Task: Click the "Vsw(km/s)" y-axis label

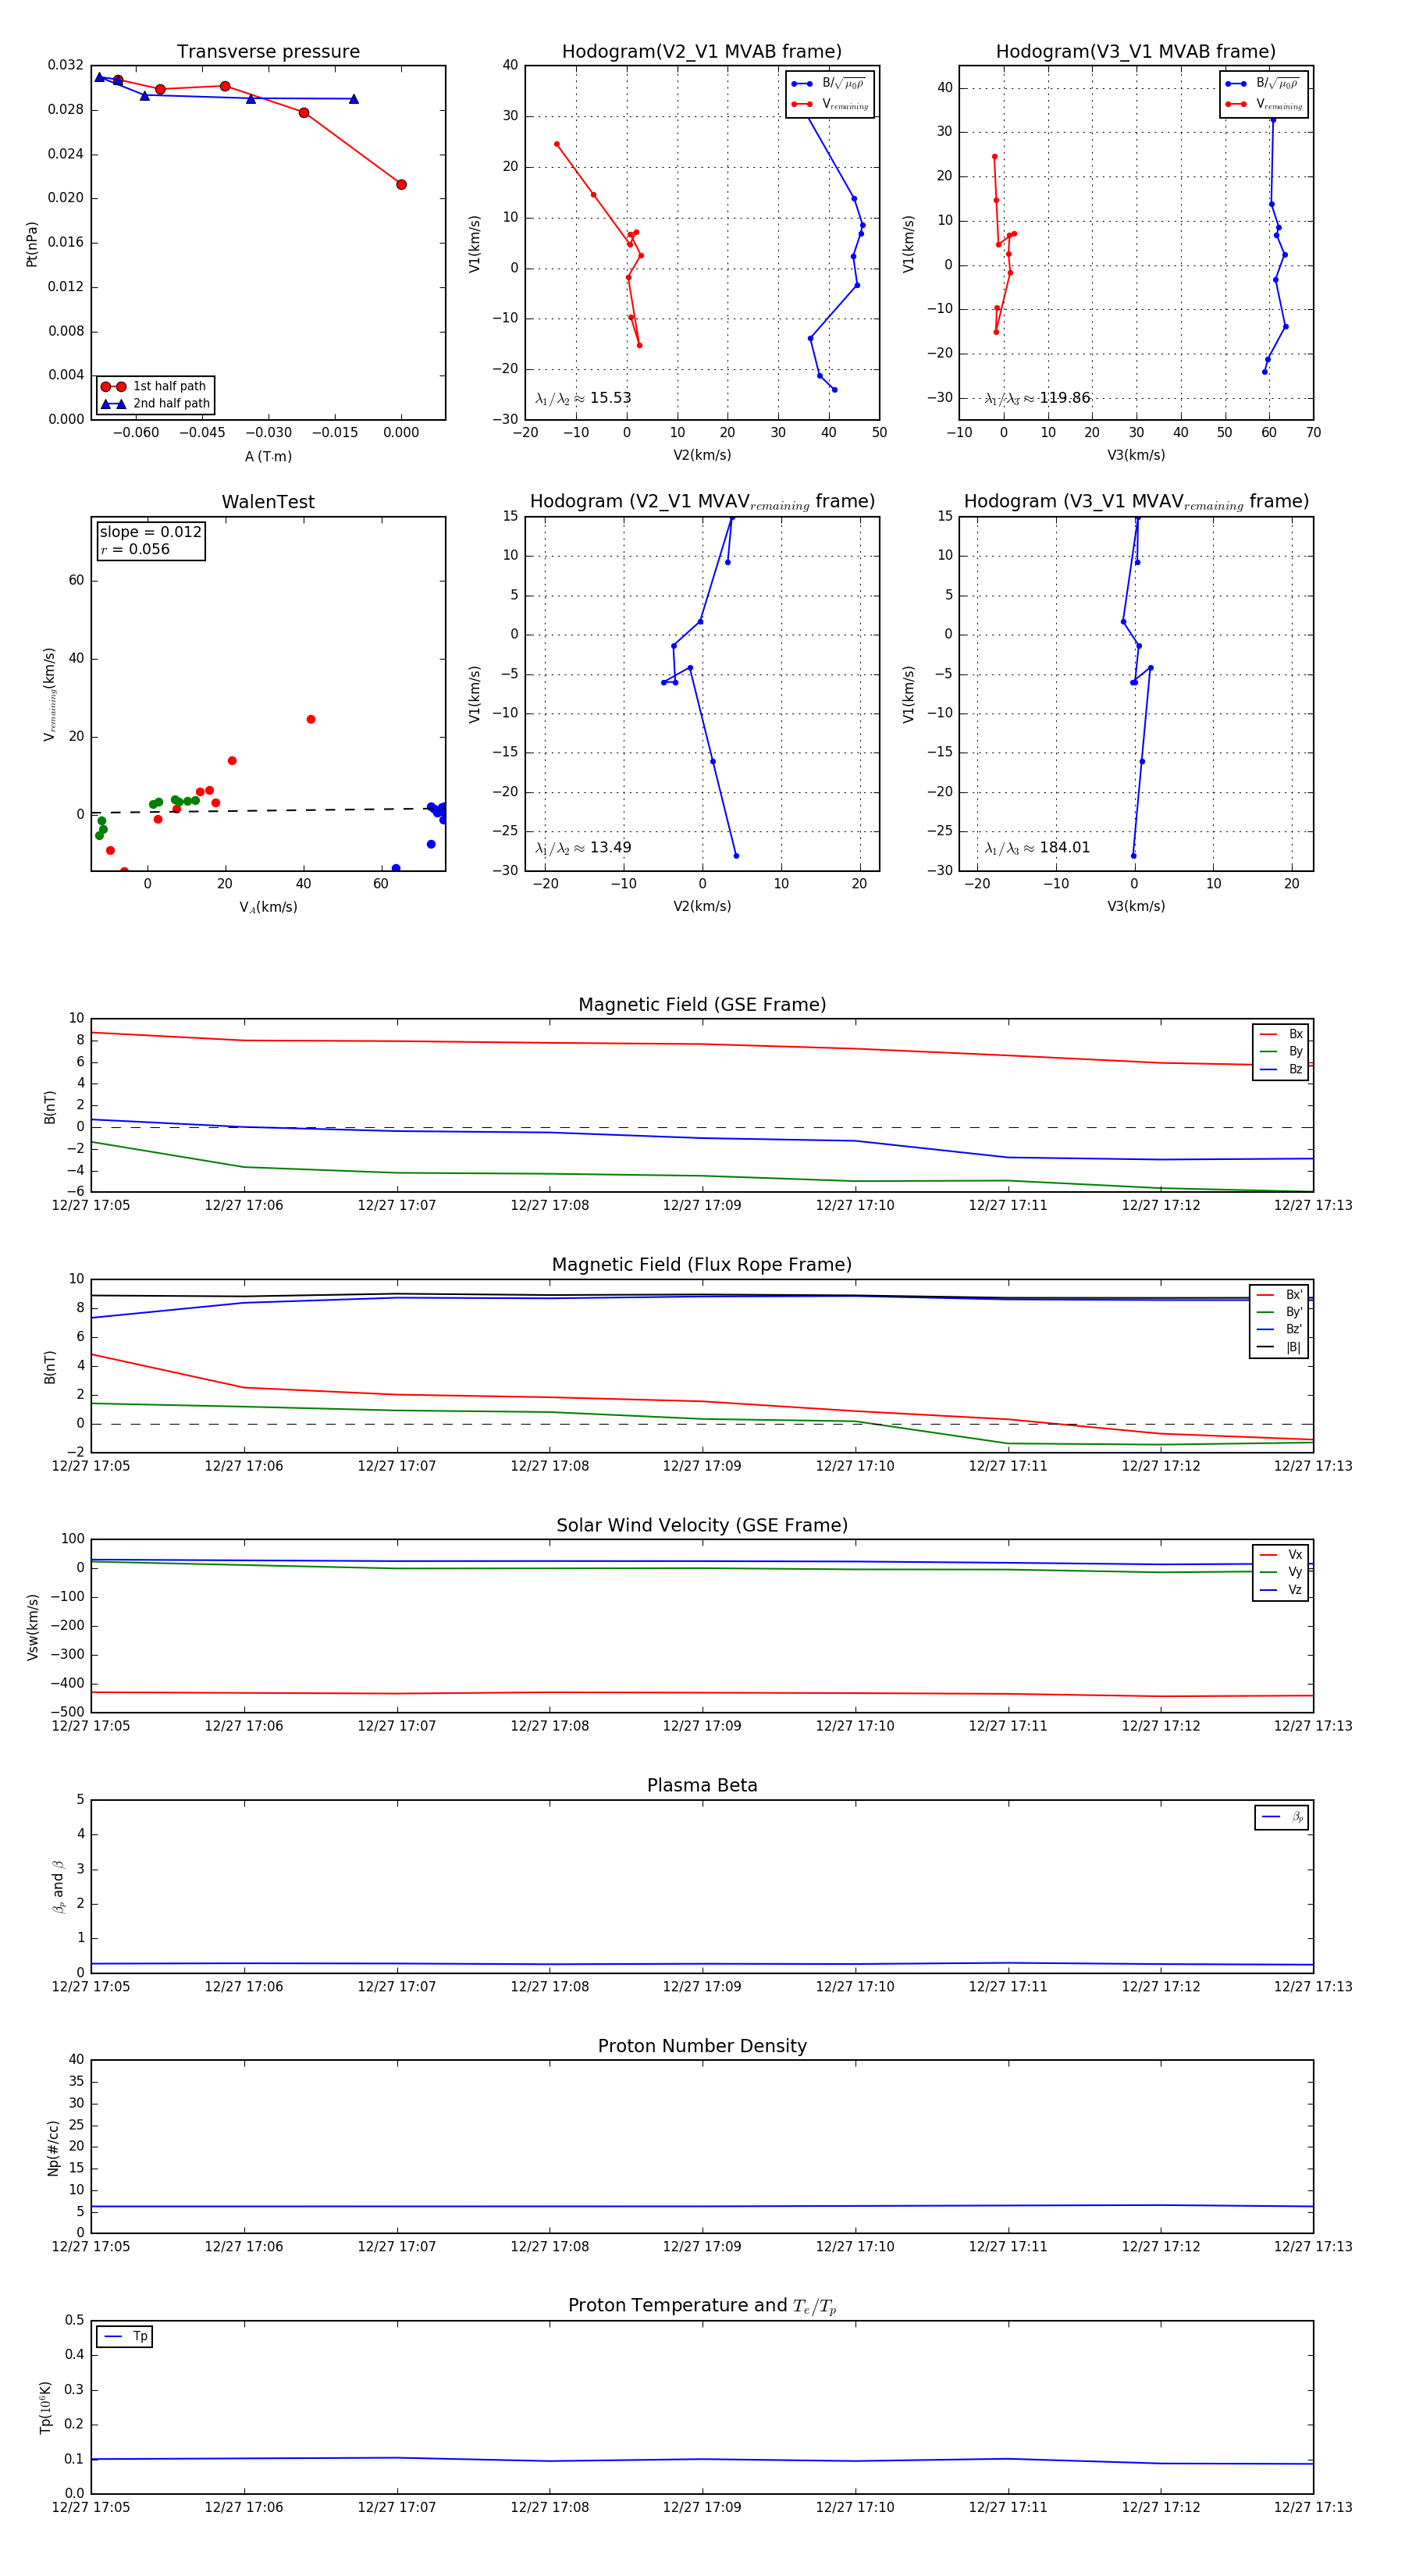Action: coord(32,1627)
